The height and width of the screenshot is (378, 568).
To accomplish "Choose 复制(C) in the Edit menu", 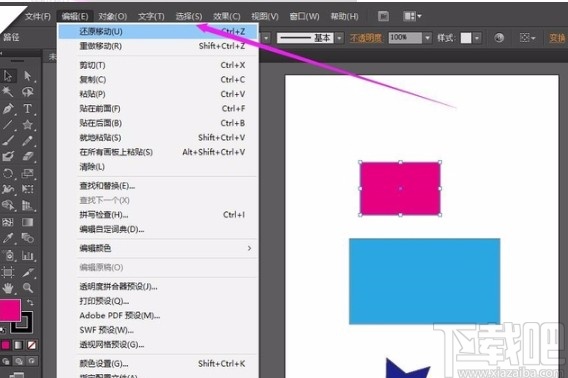I will coord(158,80).
